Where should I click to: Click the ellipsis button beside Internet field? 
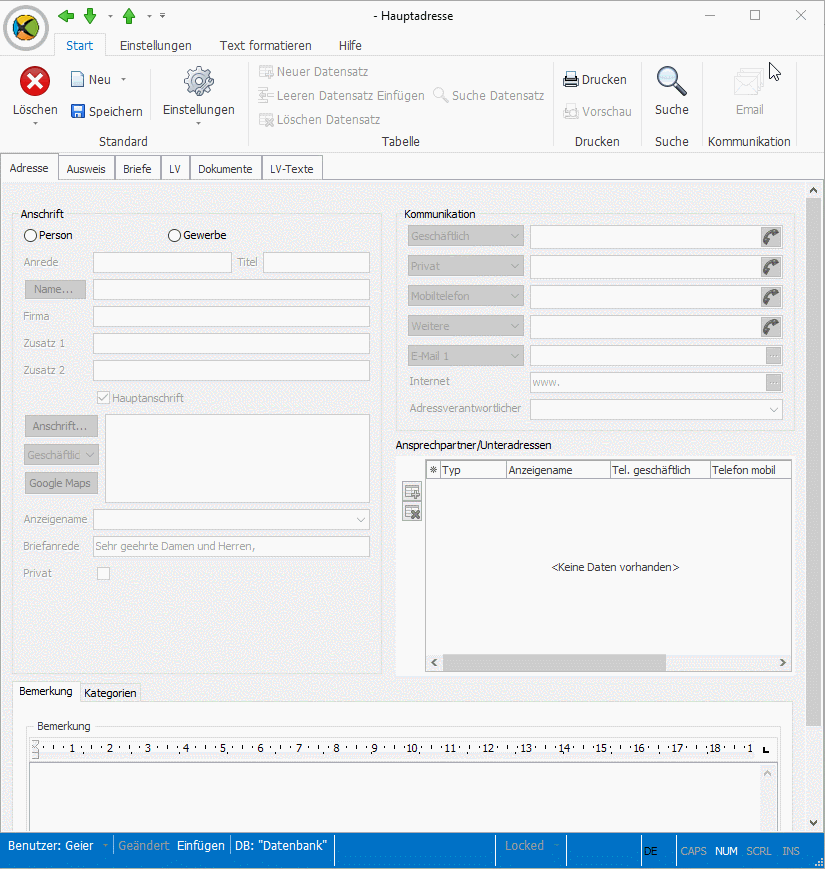click(773, 382)
